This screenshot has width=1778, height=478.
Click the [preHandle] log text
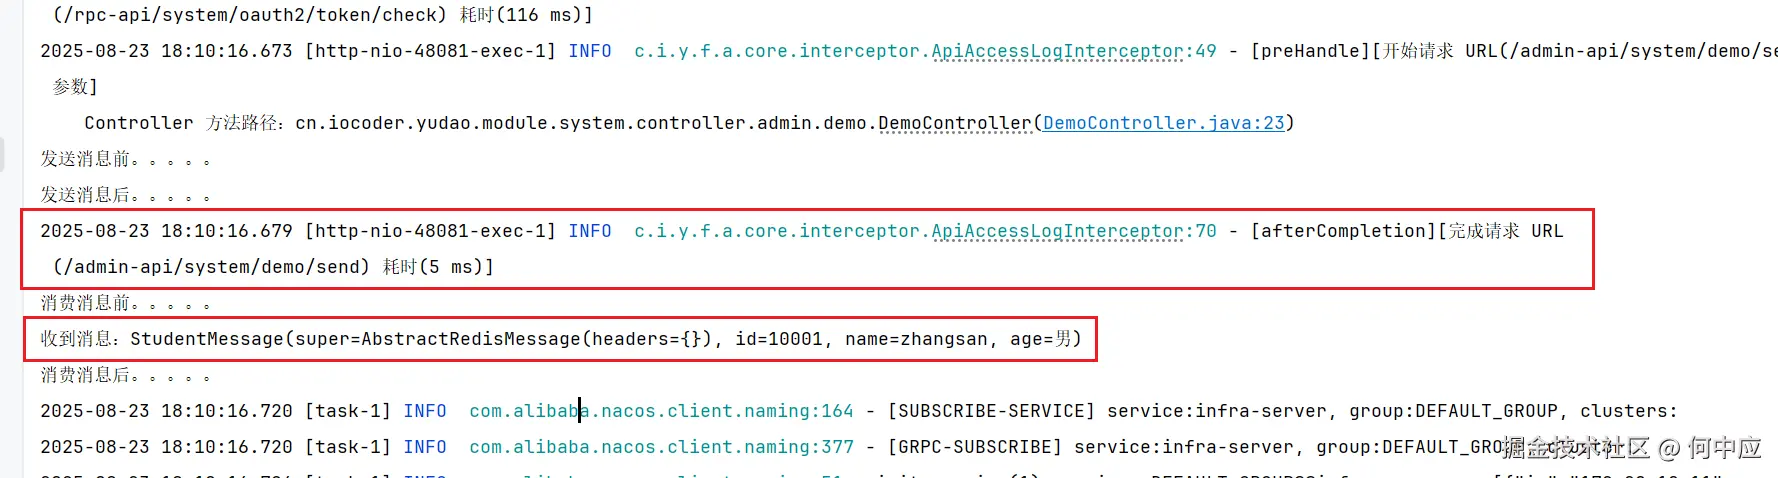[1310, 51]
